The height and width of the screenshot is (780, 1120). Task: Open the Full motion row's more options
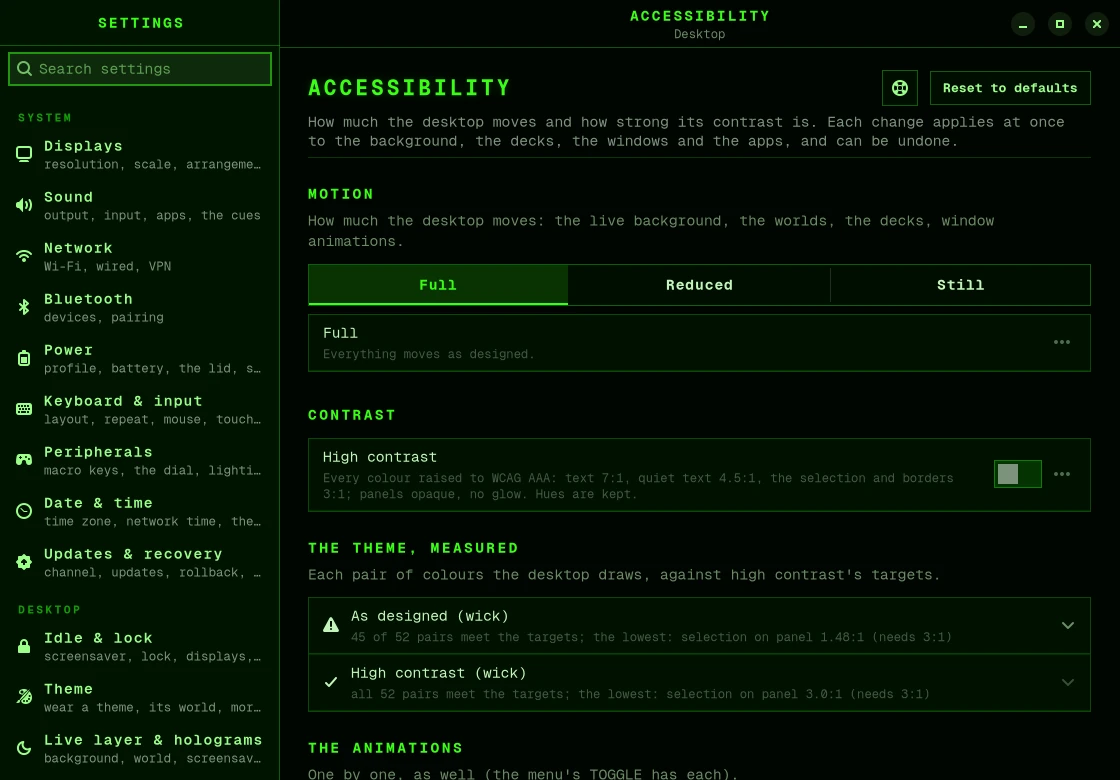coord(1062,342)
